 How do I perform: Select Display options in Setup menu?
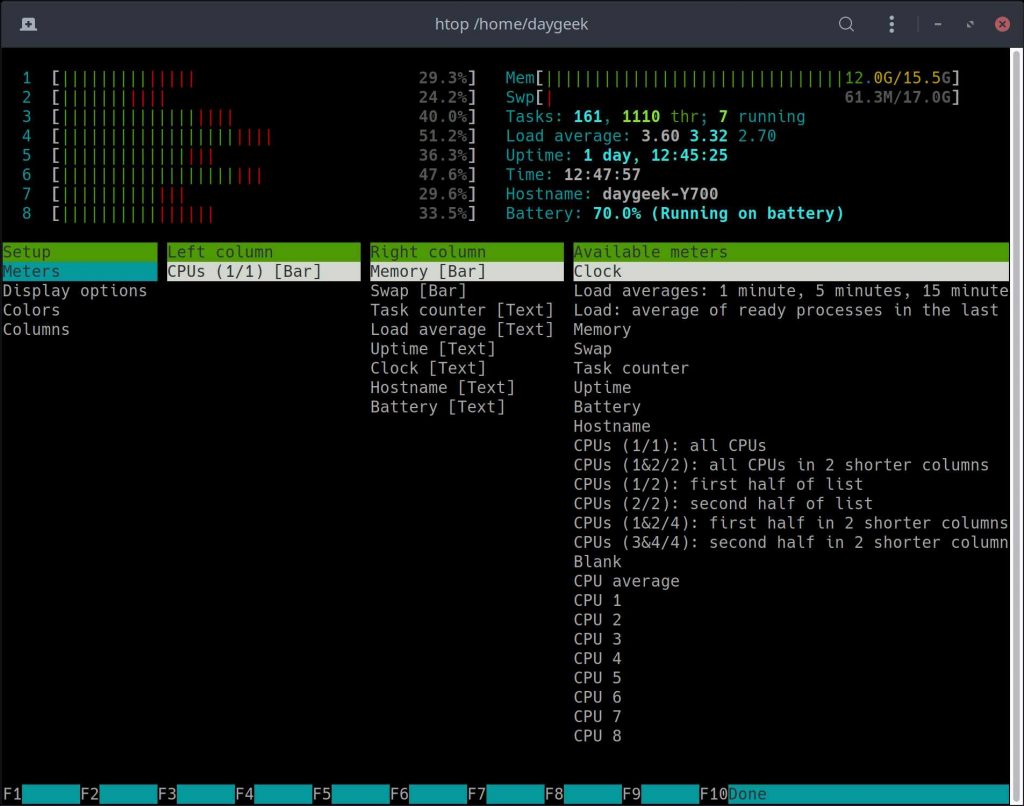75,291
